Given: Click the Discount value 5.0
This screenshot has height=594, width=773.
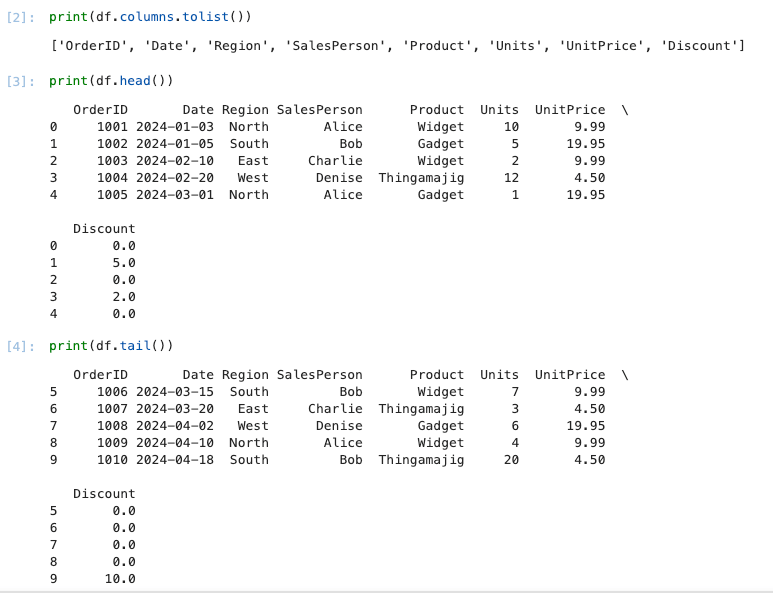Looking at the screenshot, I should pos(123,263).
